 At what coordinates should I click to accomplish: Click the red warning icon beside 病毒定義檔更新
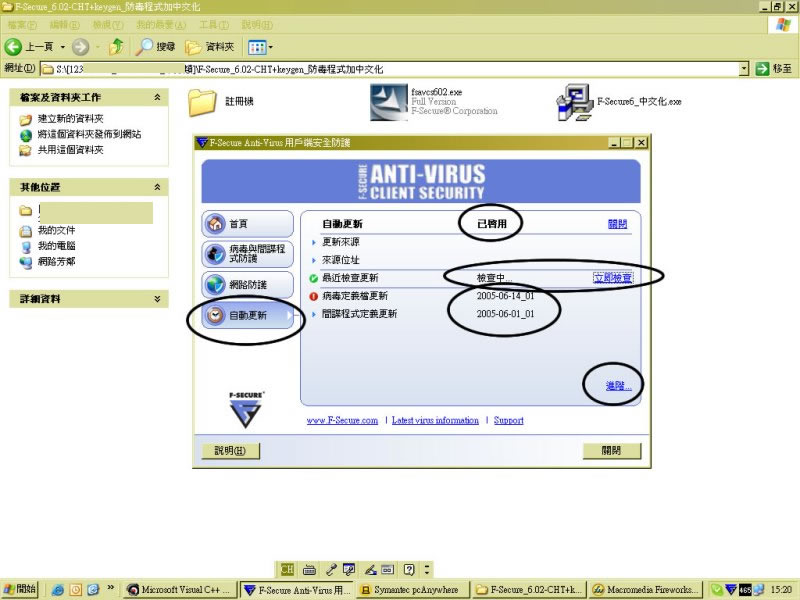(x=314, y=296)
